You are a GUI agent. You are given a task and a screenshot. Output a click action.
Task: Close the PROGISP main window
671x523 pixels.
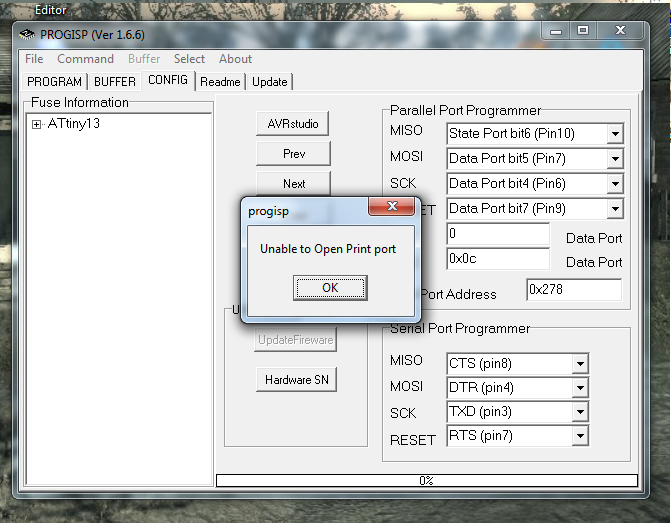pos(620,30)
